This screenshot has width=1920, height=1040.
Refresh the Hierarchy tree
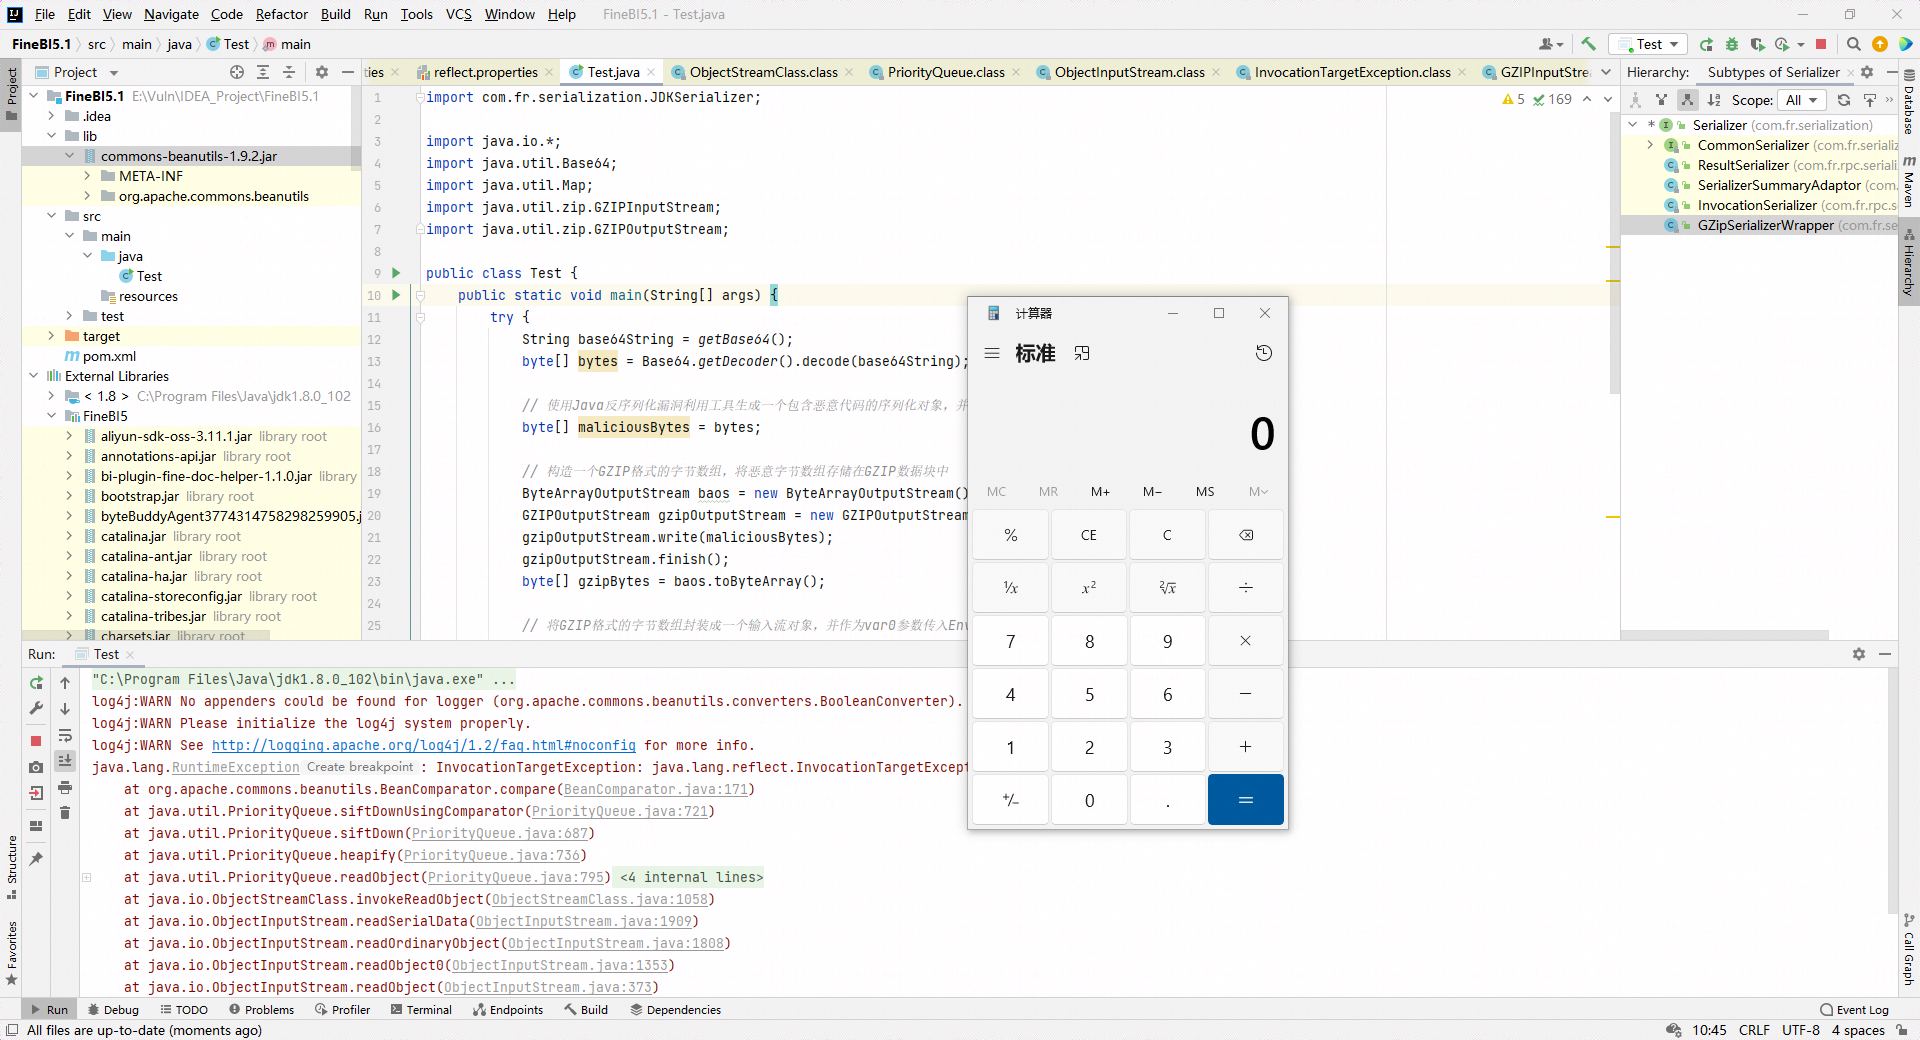click(x=1844, y=100)
